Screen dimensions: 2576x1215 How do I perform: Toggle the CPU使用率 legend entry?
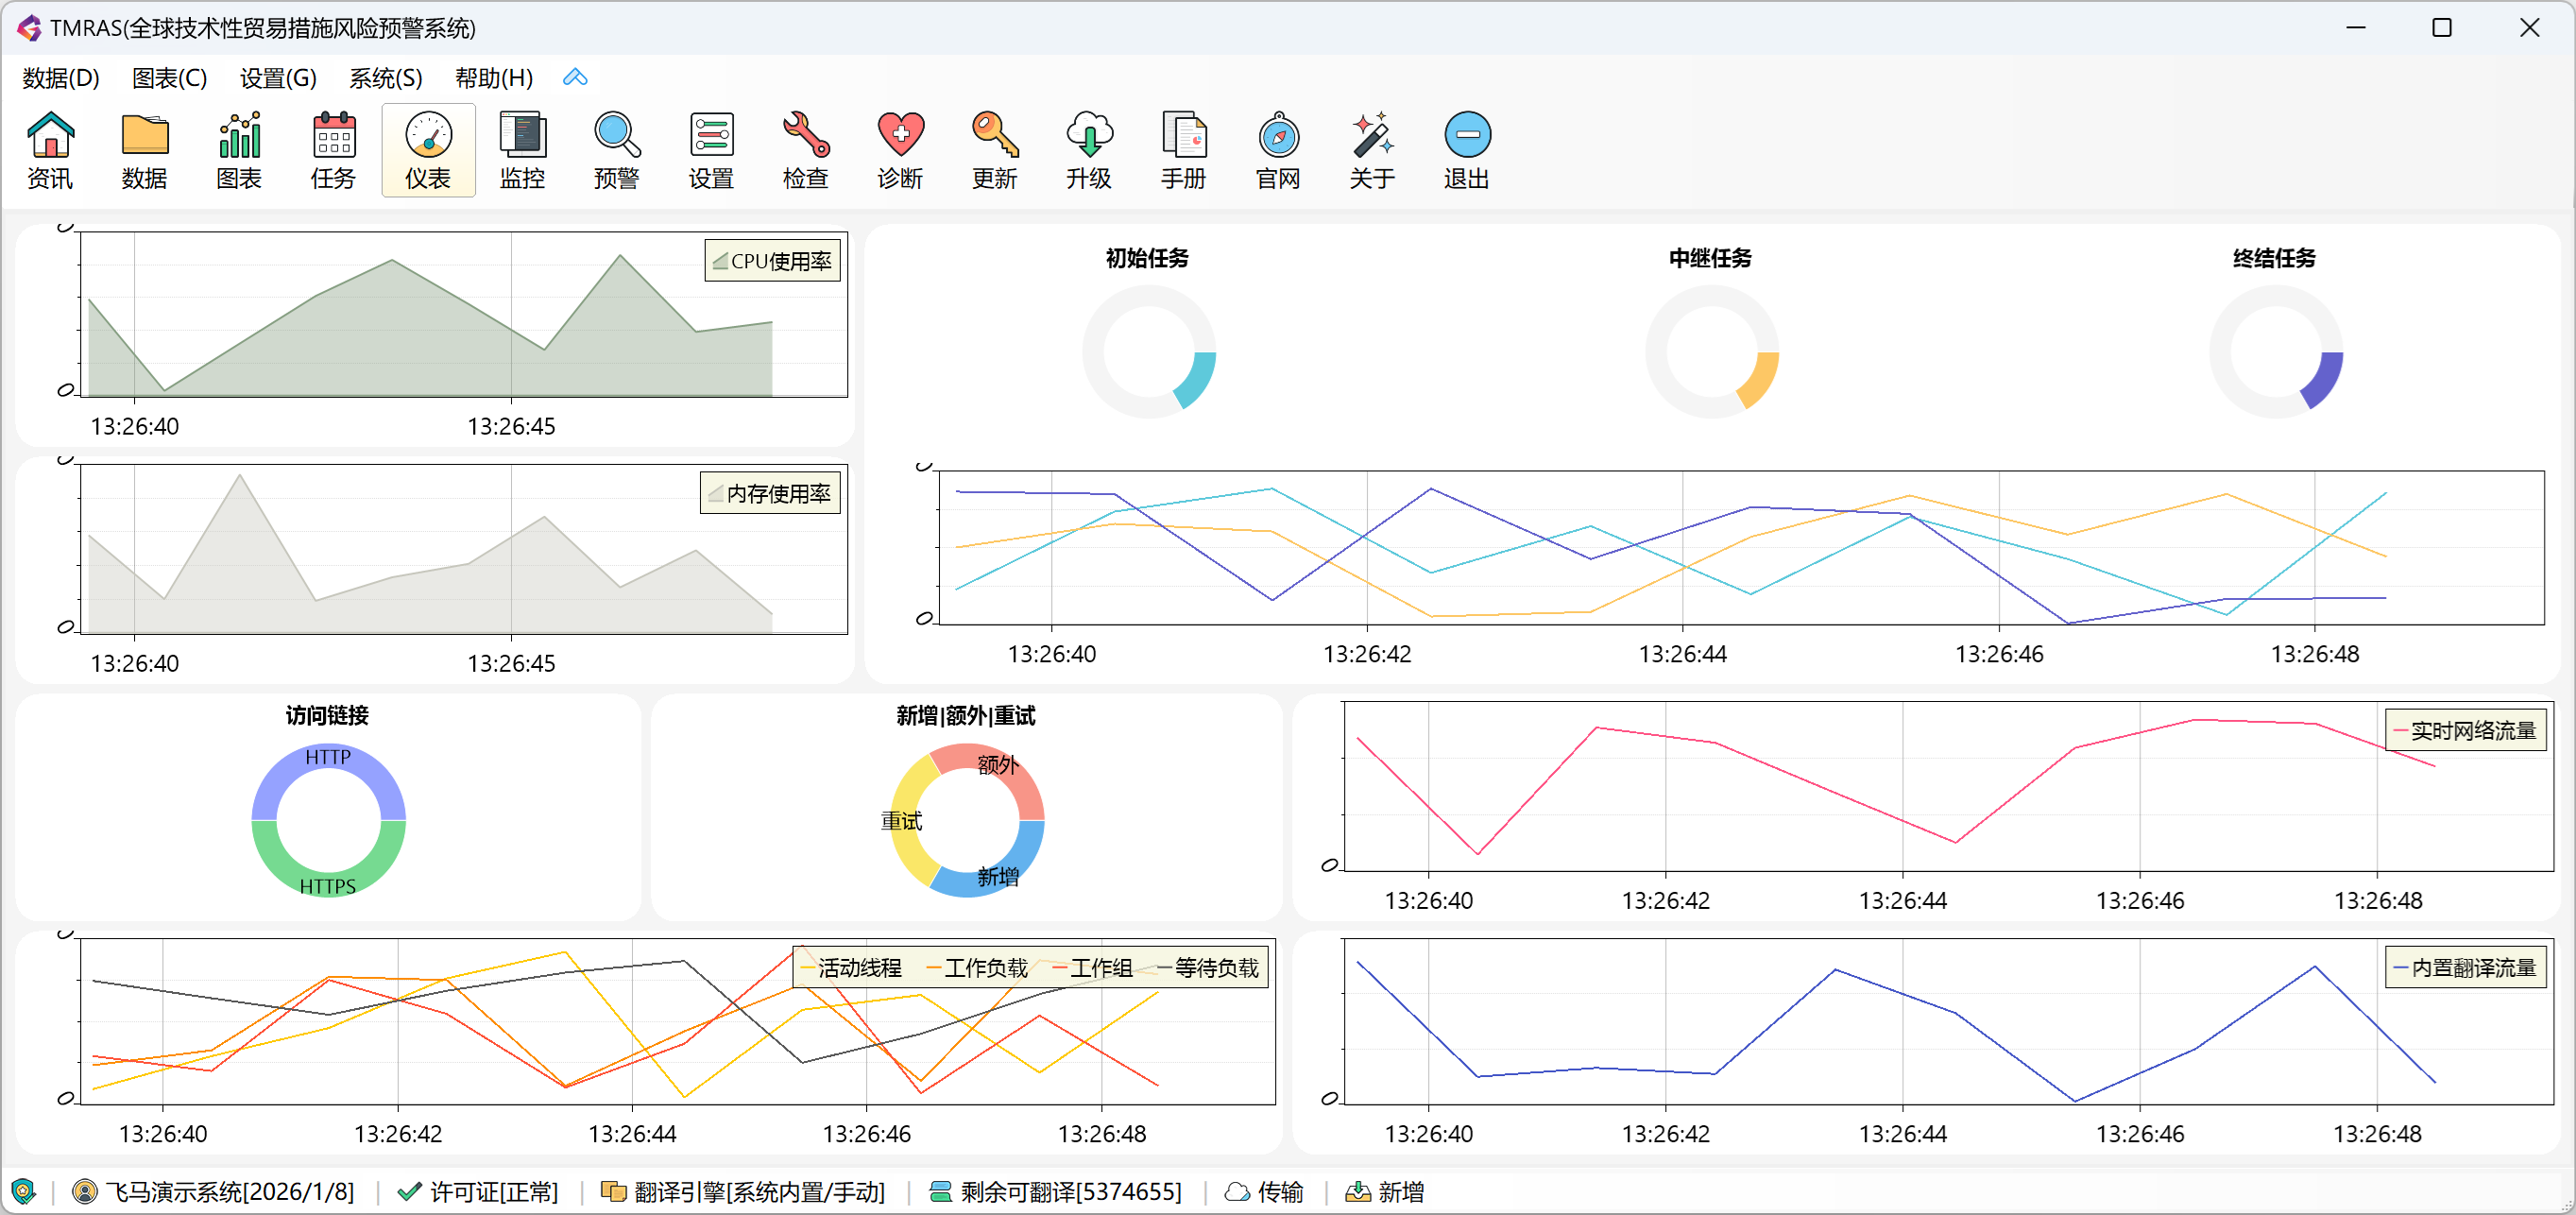[x=772, y=260]
